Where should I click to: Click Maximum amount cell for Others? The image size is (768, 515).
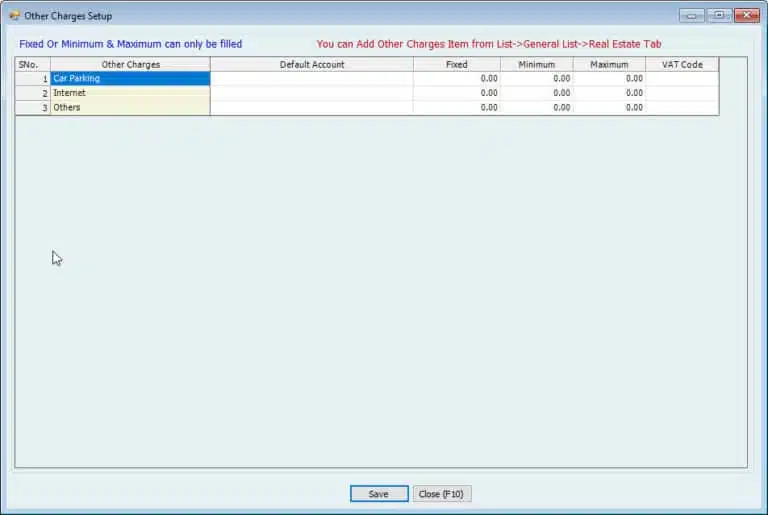[x=609, y=108]
